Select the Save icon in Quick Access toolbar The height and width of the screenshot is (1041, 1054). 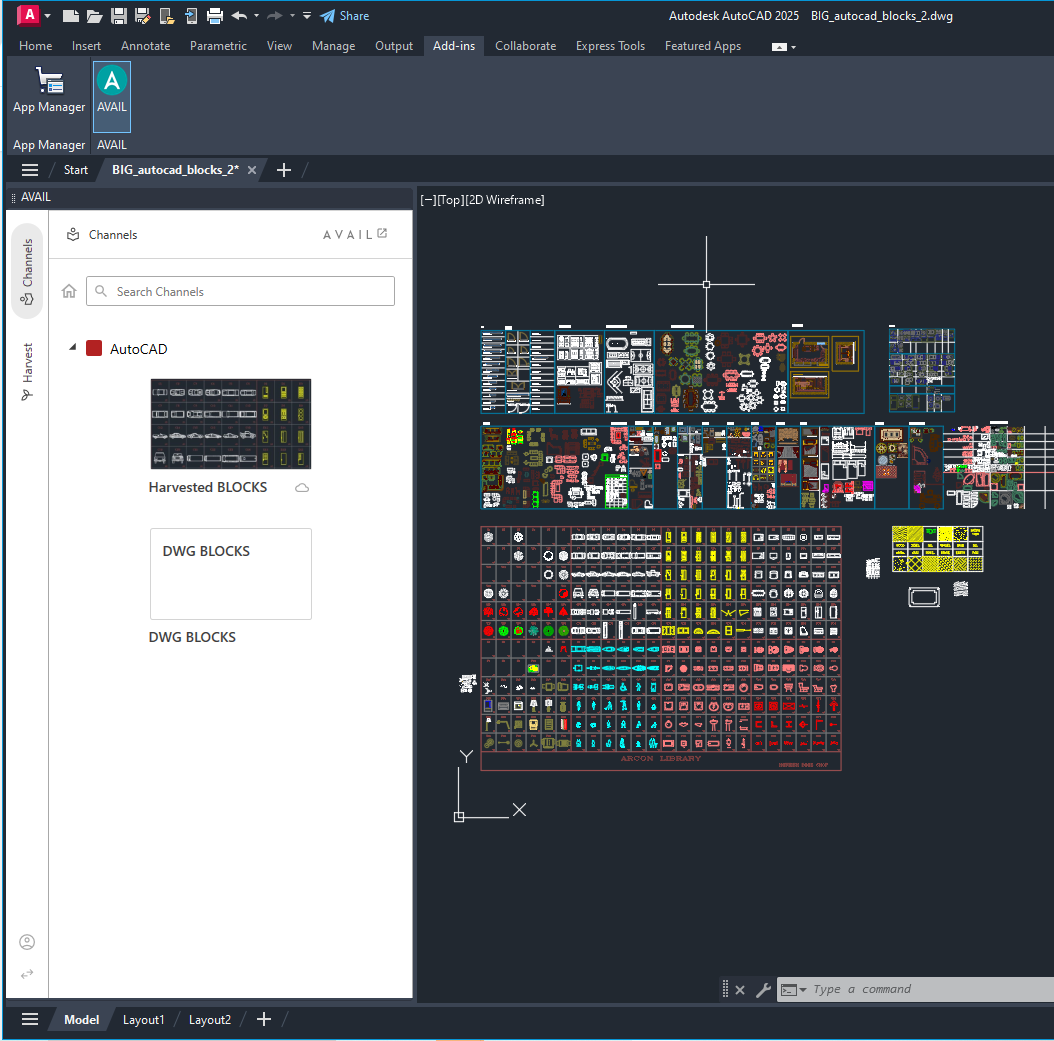tap(118, 15)
